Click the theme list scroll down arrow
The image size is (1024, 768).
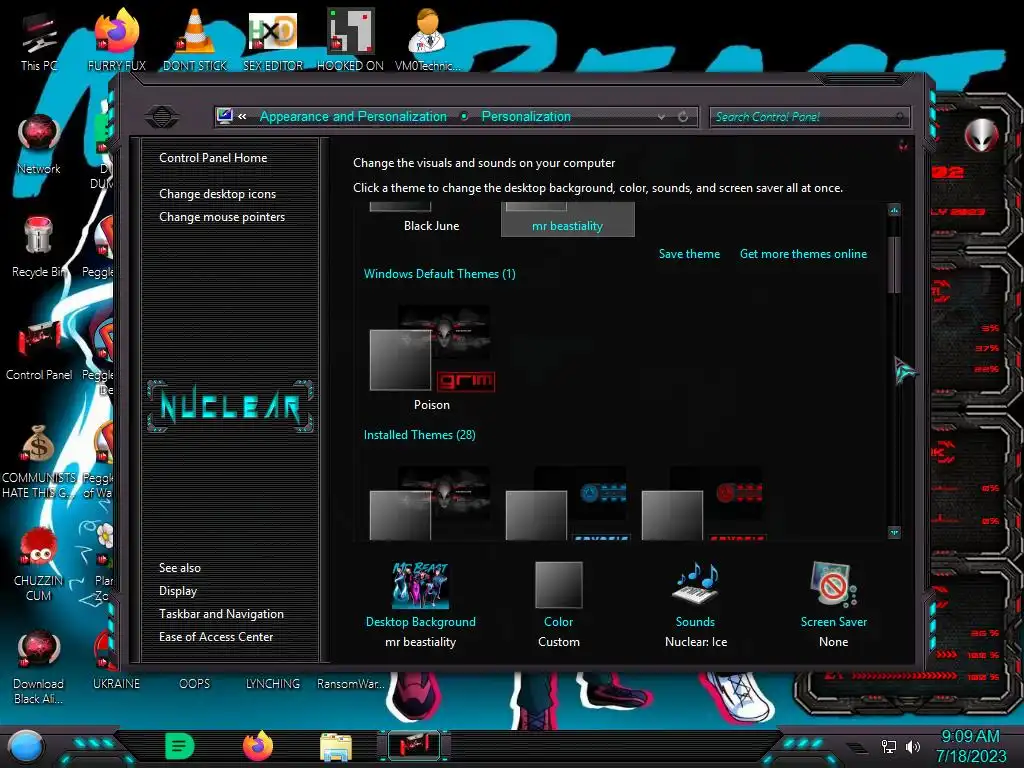point(894,532)
